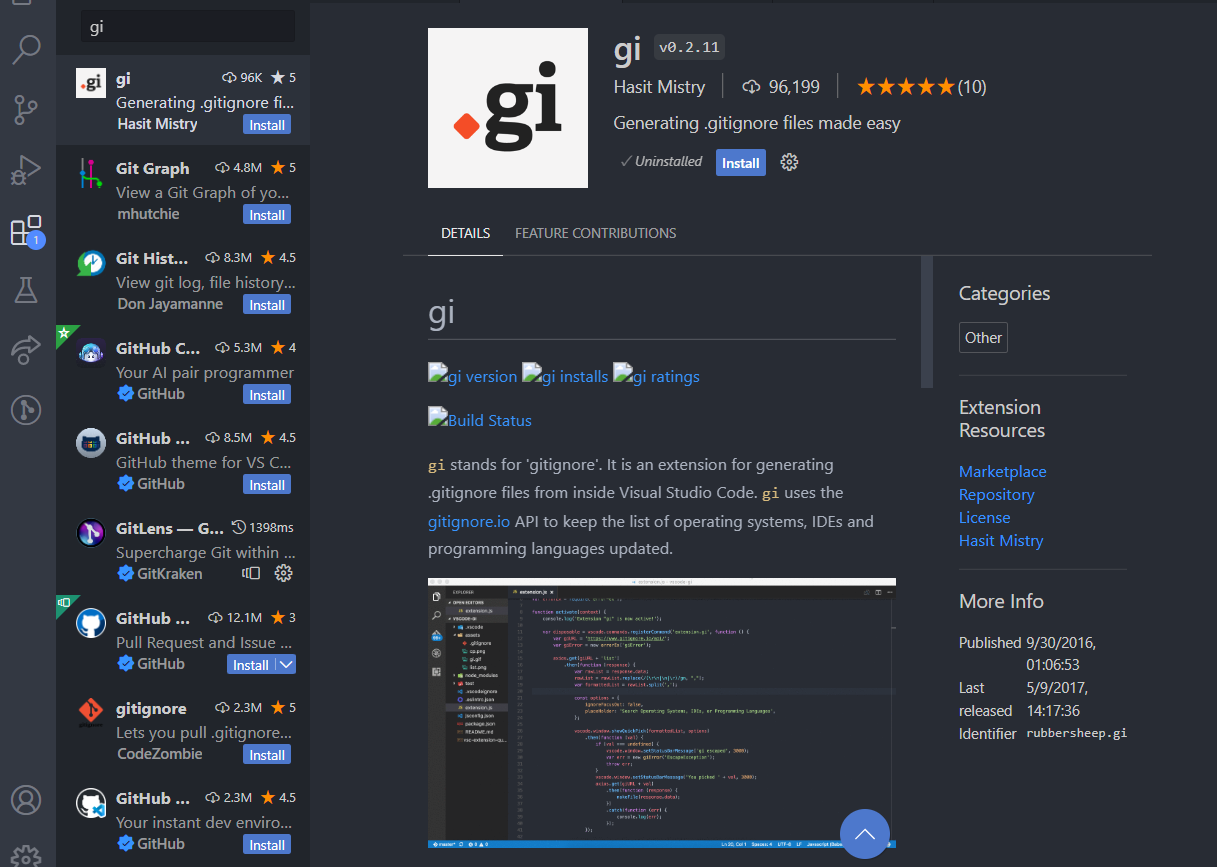Open the Accounts menu icon
The width and height of the screenshot is (1217, 867).
pyautogui.click(x=26, y=801)
